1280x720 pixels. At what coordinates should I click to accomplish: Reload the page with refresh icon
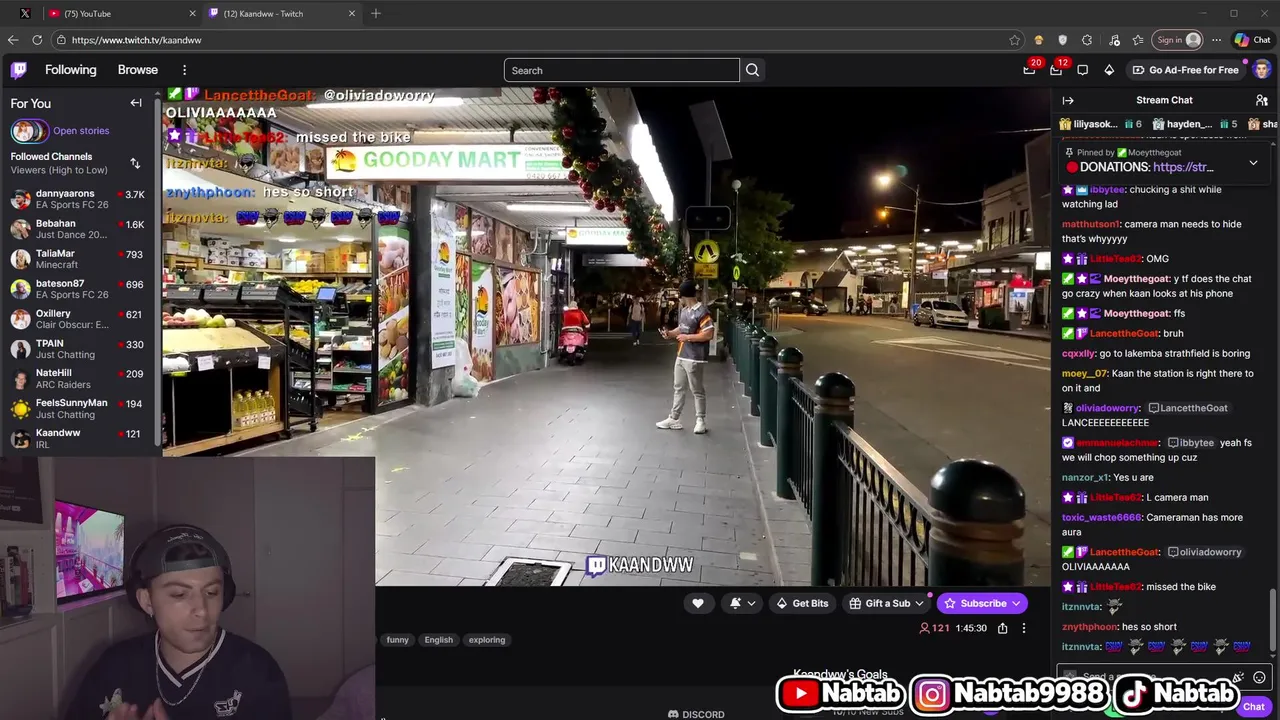pyautogui.click(x=37, y=40)
